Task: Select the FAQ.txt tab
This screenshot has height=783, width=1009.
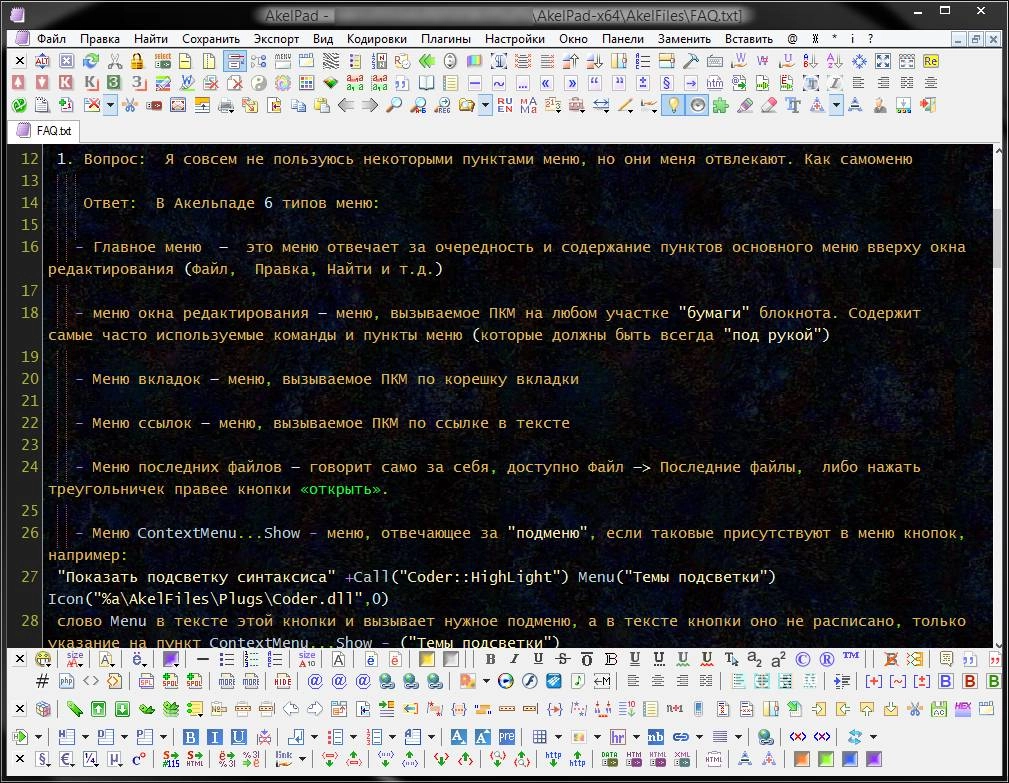Action: tap(44, 131)
